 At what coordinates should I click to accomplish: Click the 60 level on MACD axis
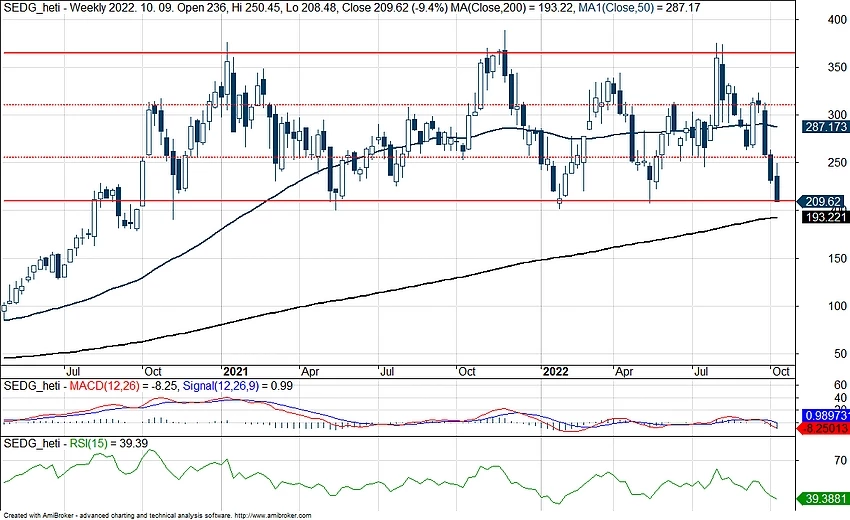[840, 385]
